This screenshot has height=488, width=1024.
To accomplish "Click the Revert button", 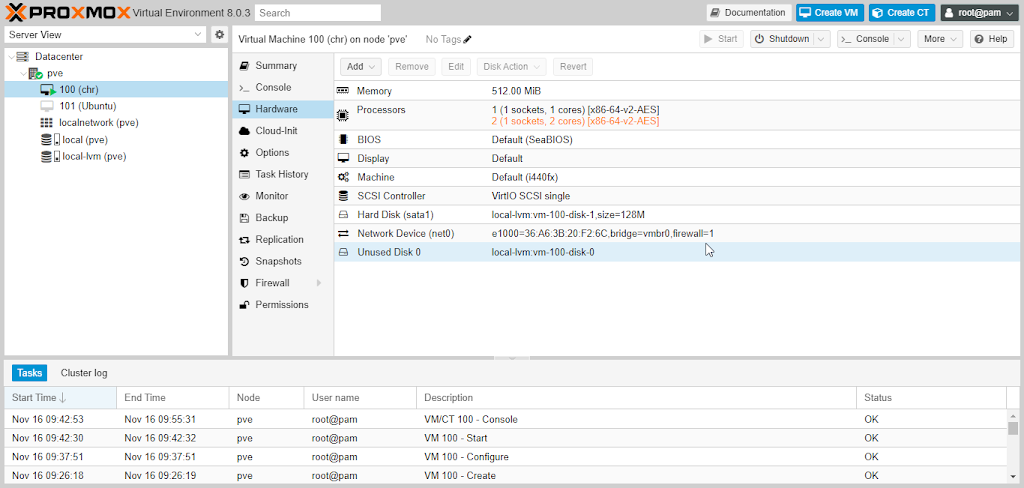I will pos(573,67).
